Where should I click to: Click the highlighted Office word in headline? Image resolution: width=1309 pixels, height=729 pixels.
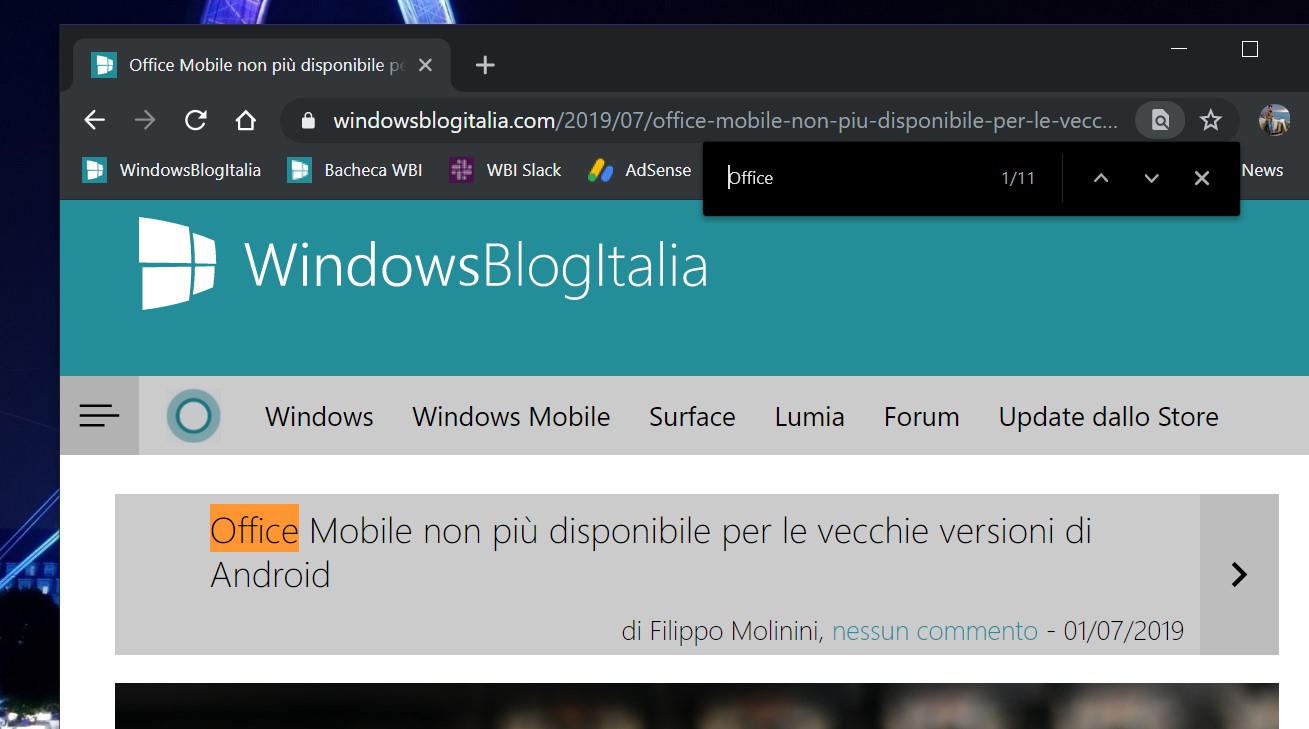[x=254, y=529]
